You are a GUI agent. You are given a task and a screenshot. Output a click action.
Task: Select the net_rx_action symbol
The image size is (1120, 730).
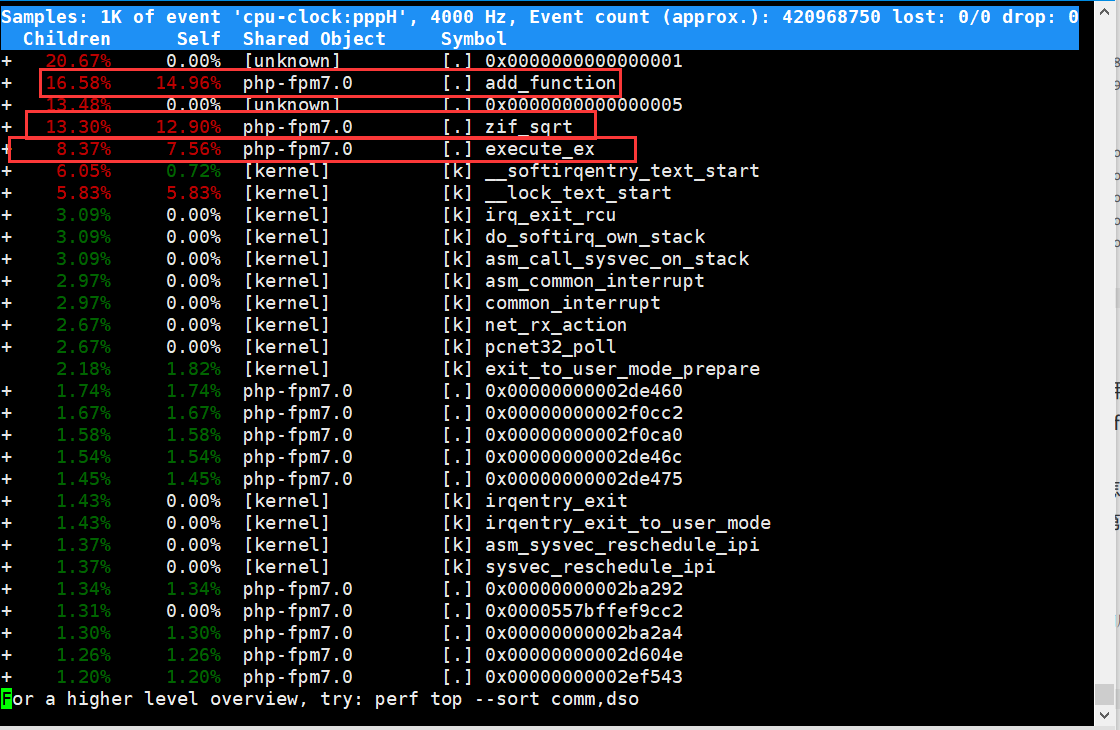(556, 325)
